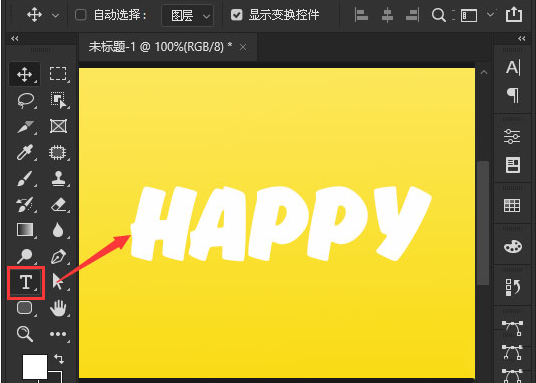Collapse the left toolbox double-arrow
This screenshot has height=383, width=536.
coord(15,39)
